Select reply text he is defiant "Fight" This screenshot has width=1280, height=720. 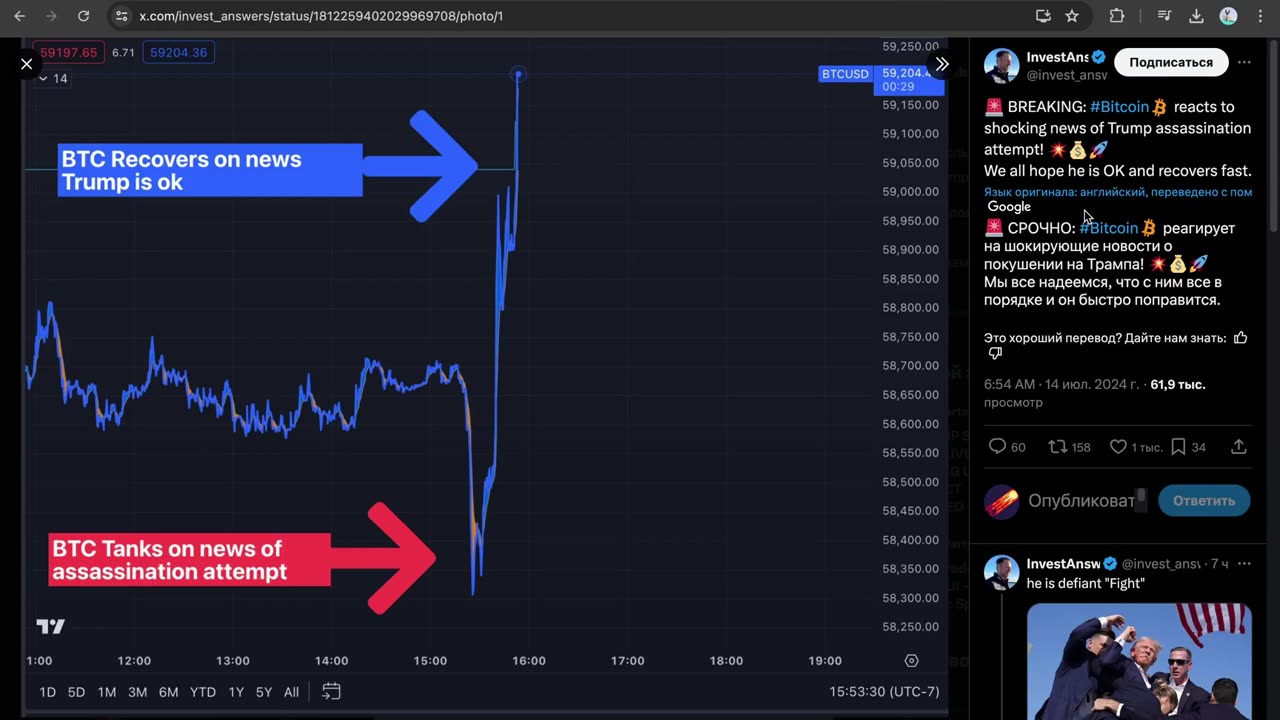click(1085, 583)
